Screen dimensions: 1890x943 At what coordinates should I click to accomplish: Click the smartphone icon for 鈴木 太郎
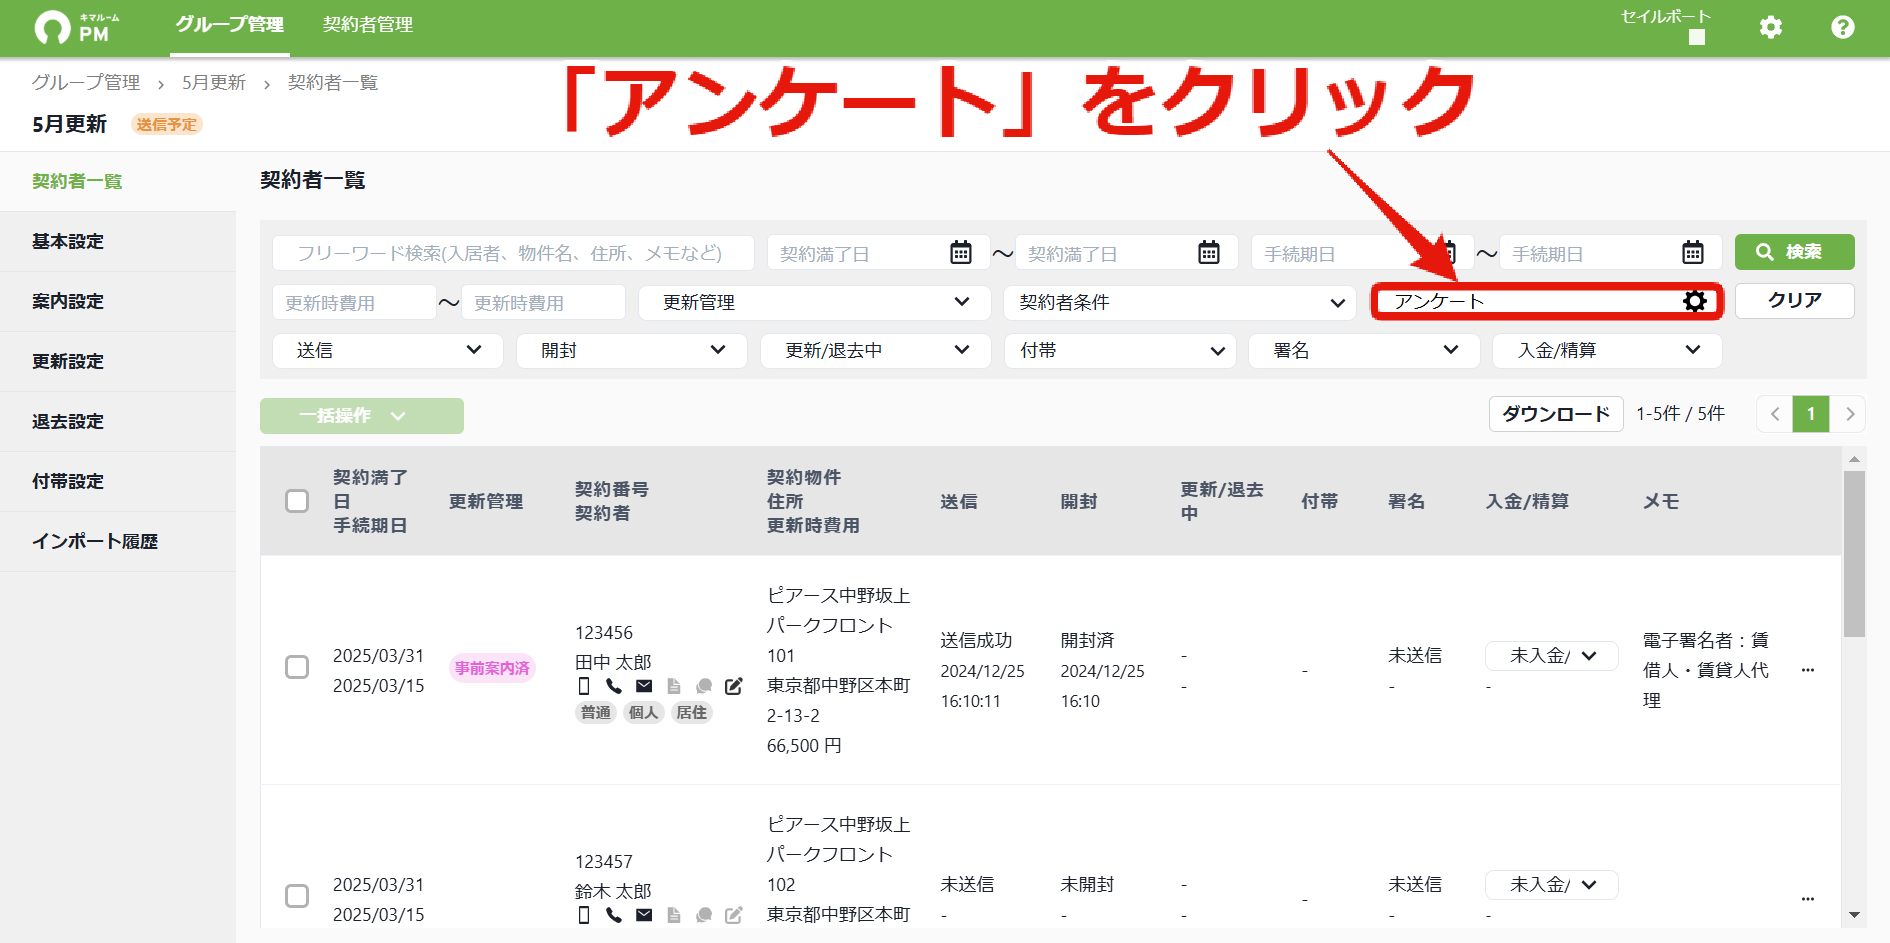584,915
